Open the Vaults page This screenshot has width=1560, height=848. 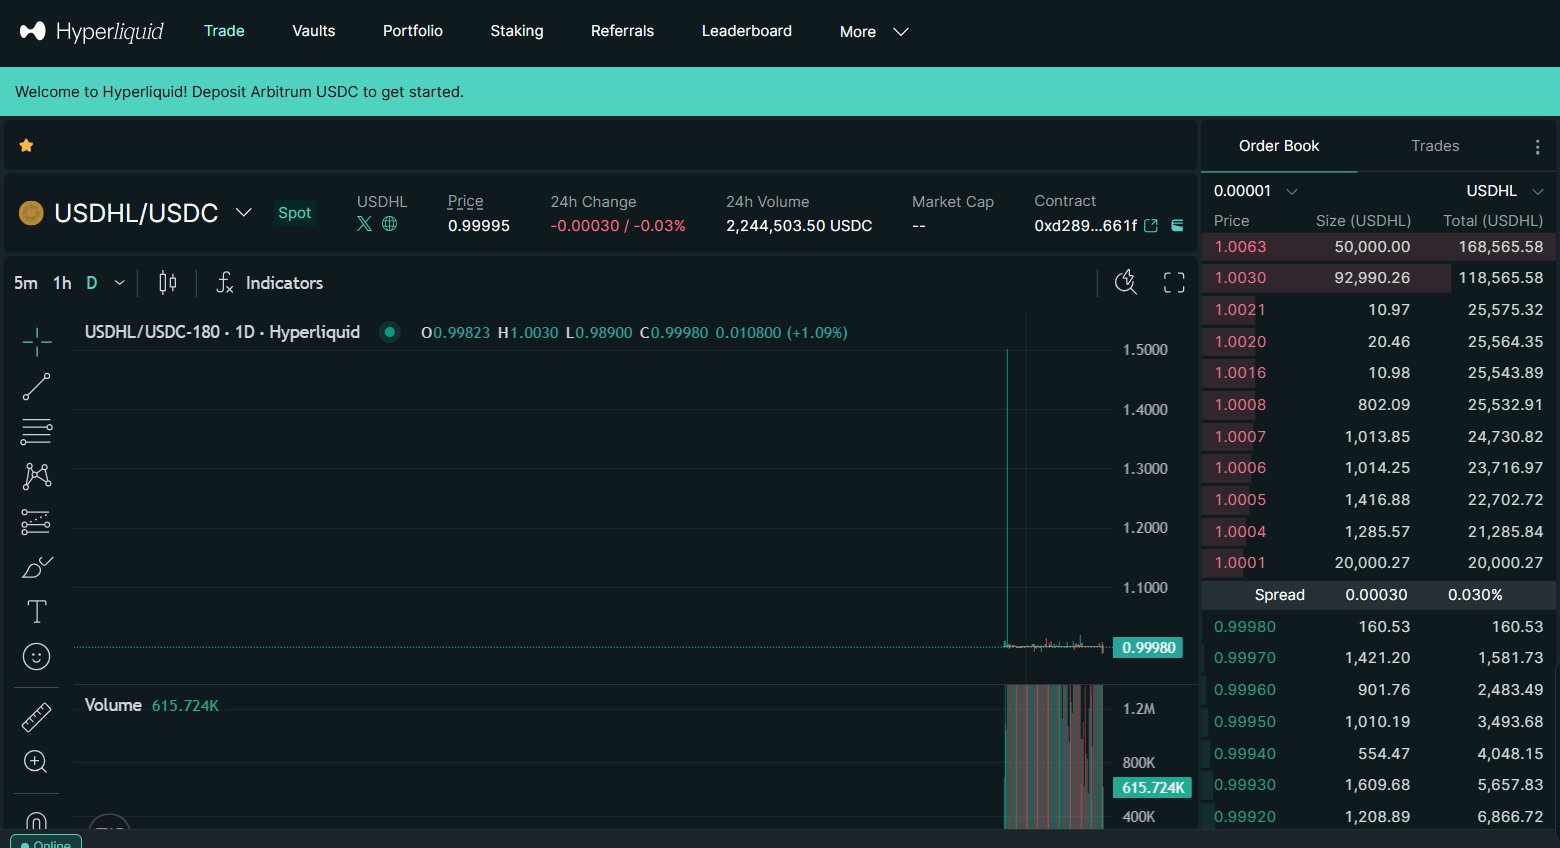coord(313,31)
